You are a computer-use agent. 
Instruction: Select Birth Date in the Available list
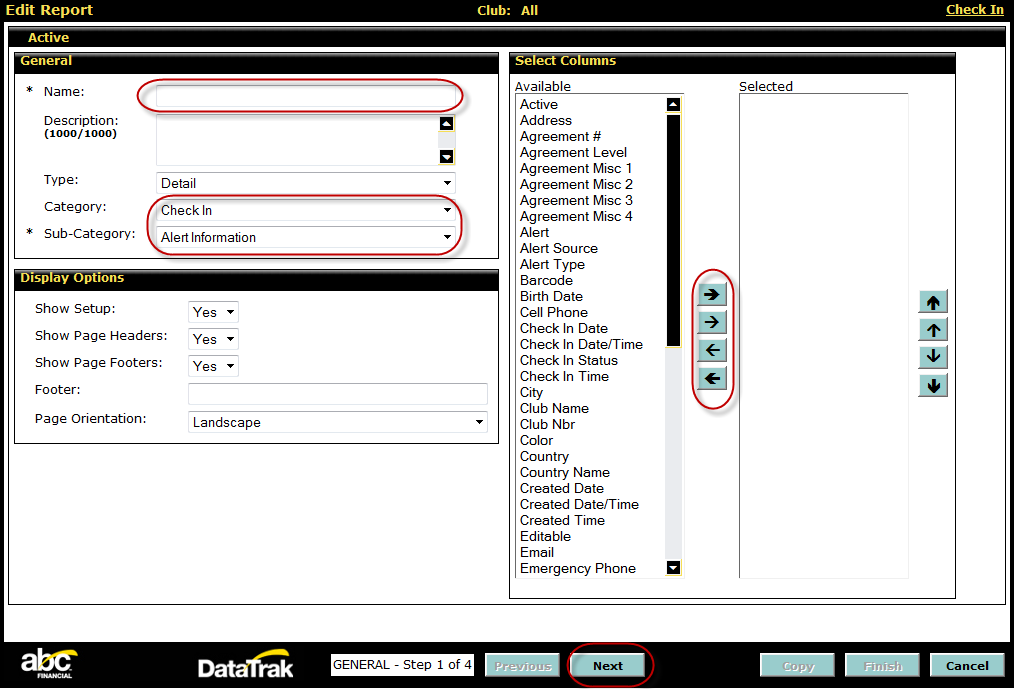pos(551,296)
